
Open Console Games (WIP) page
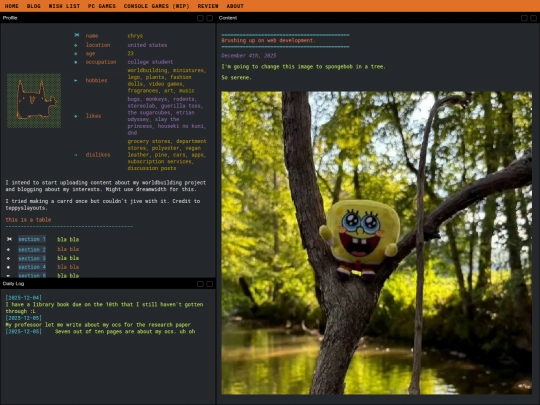pos(156,6)
